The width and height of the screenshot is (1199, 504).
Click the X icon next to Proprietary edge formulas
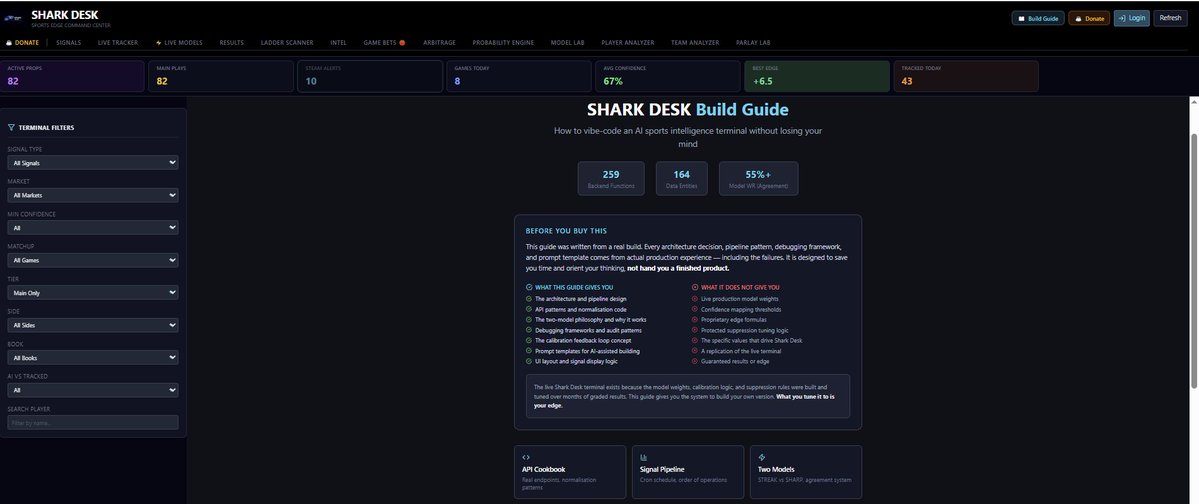click(695, 320)
